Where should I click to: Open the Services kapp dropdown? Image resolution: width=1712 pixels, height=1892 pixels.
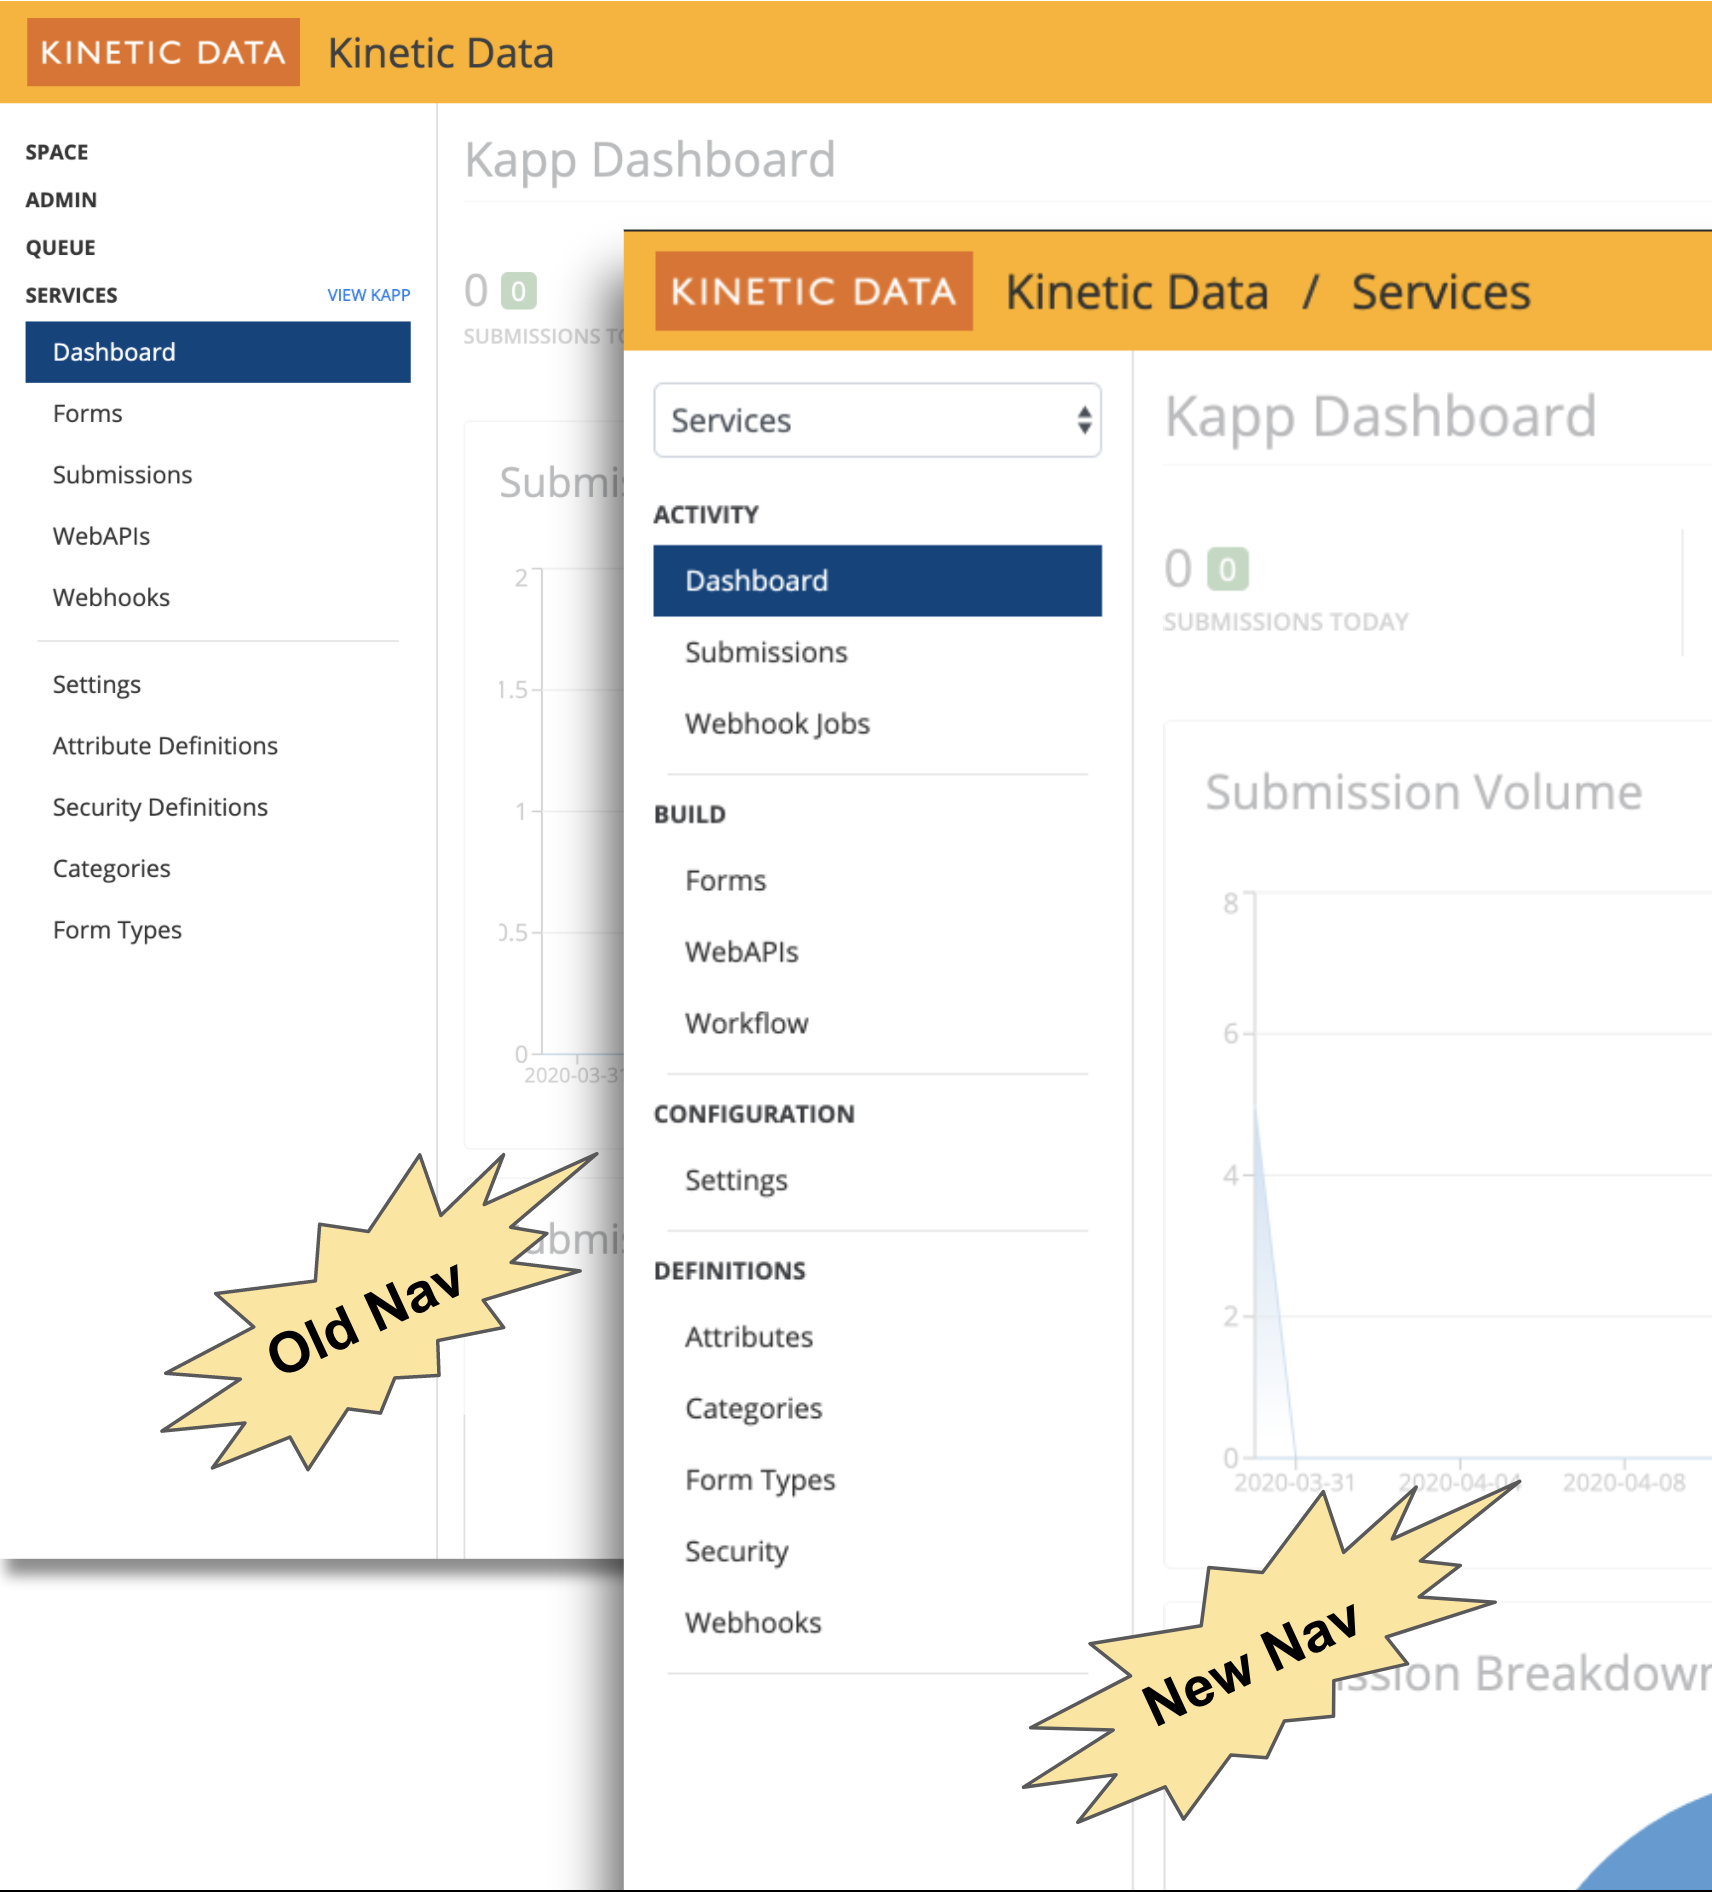(877, 420)
